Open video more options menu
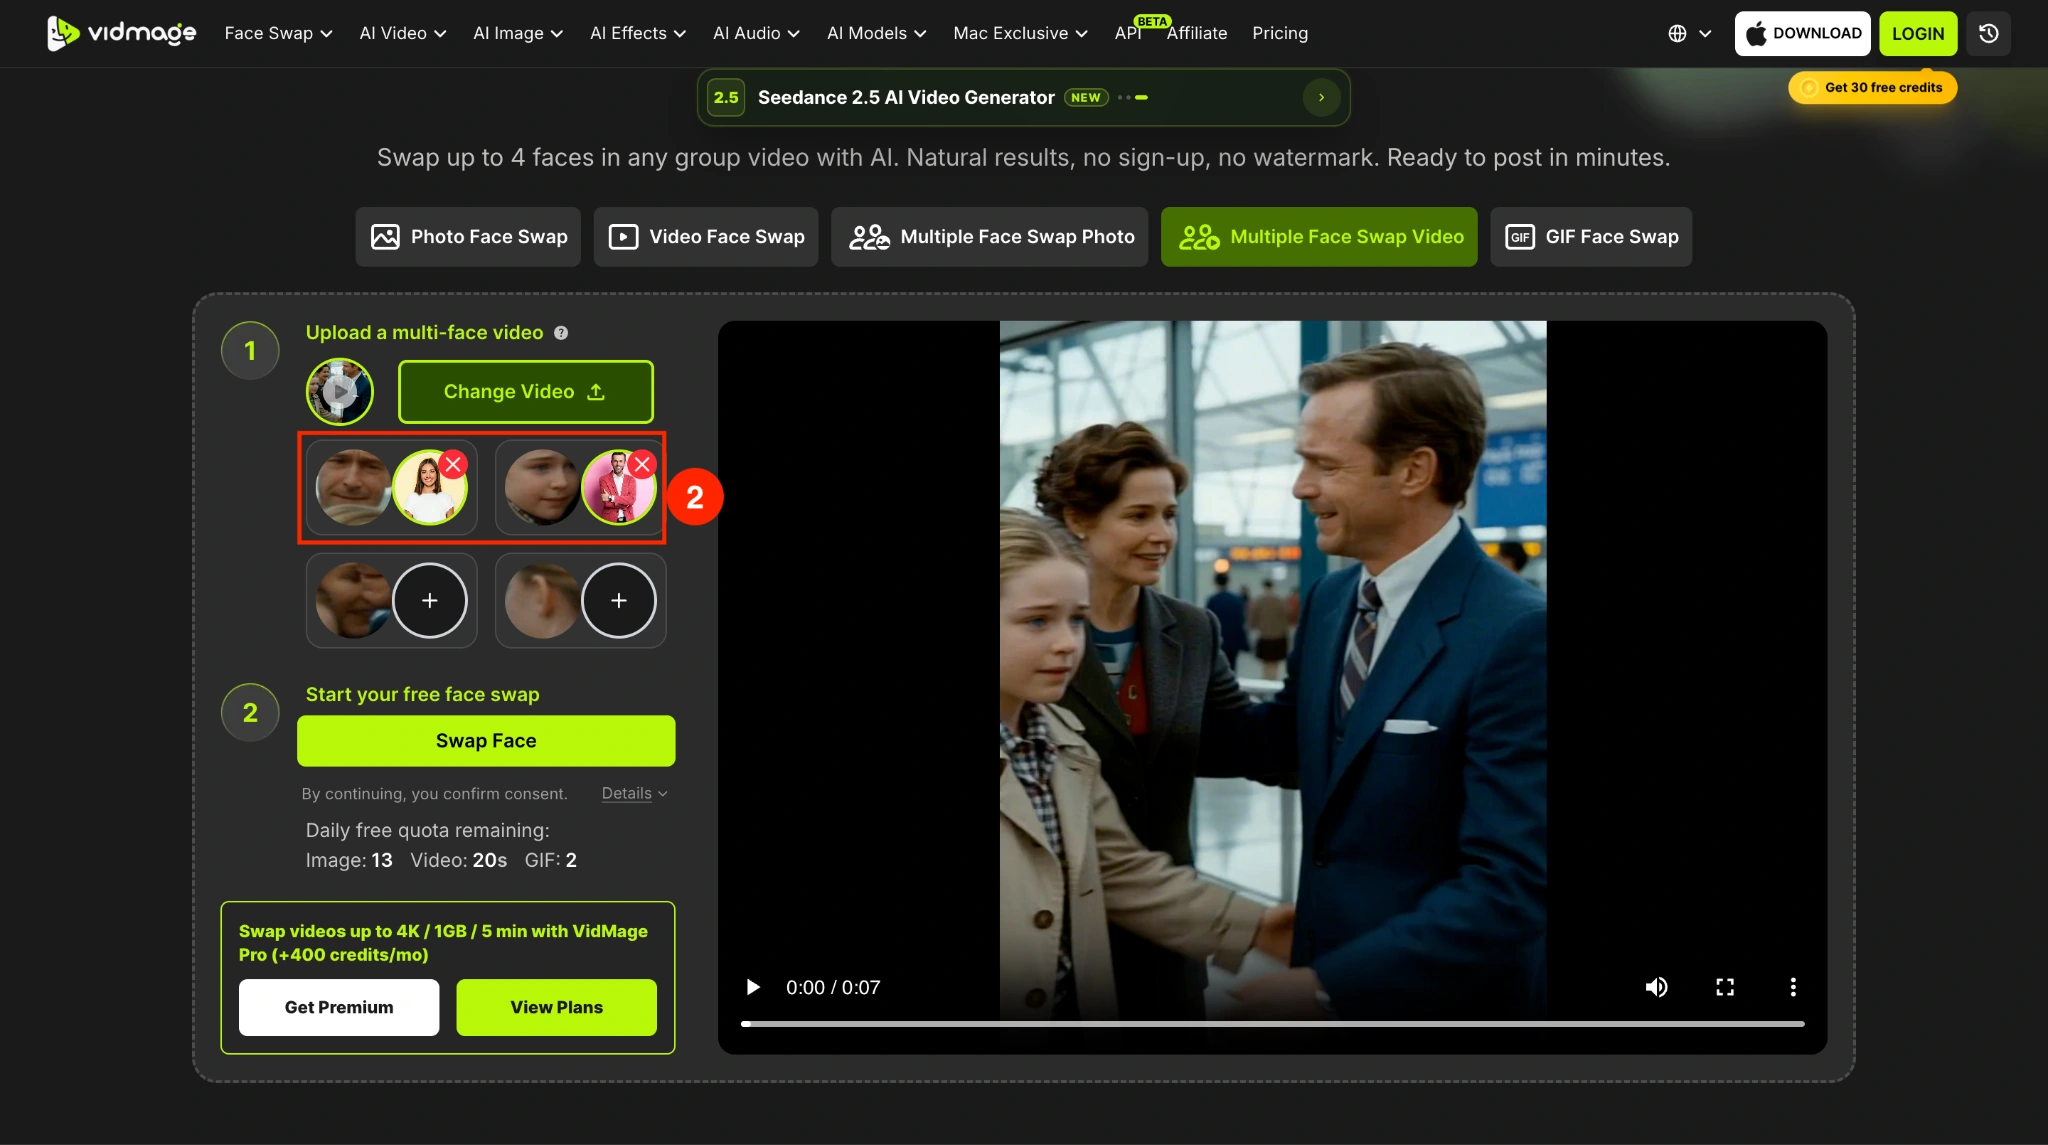 click(x=1793, y=987)
